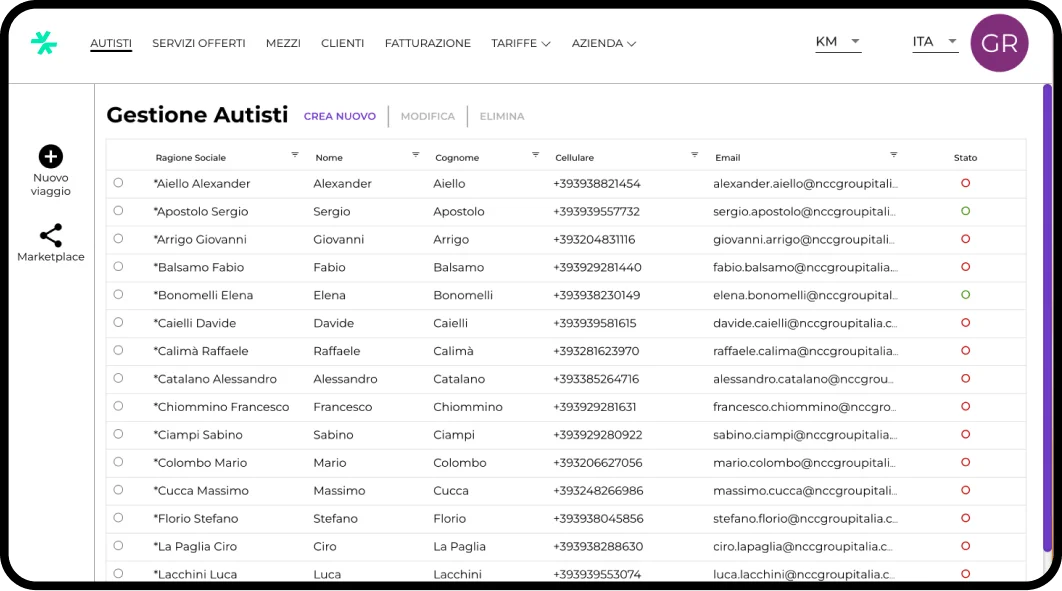Screen dimensions: 1062x591
Task: Open filter icon for Nome column
Action: tap(415, 155)
